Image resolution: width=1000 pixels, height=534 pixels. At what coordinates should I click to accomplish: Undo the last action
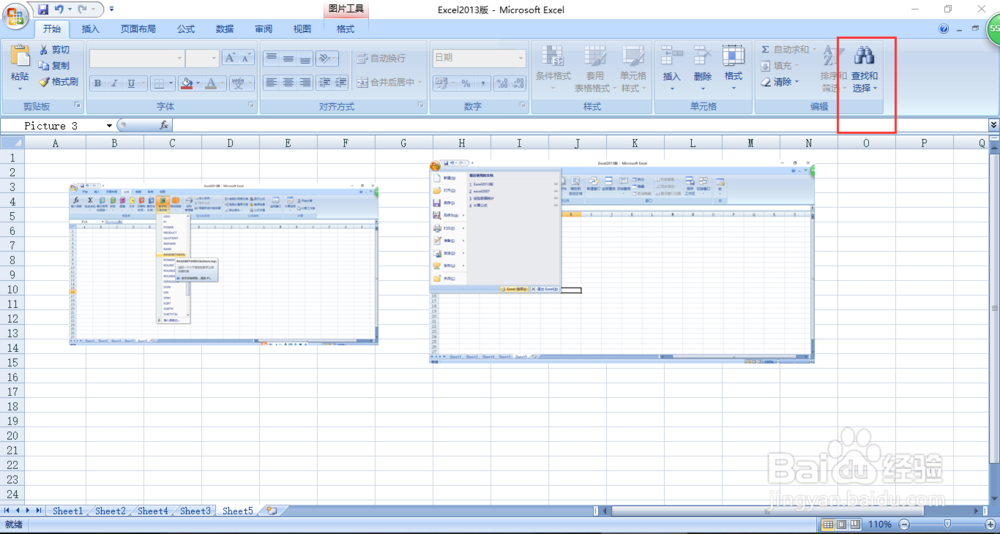pos(59,10)
